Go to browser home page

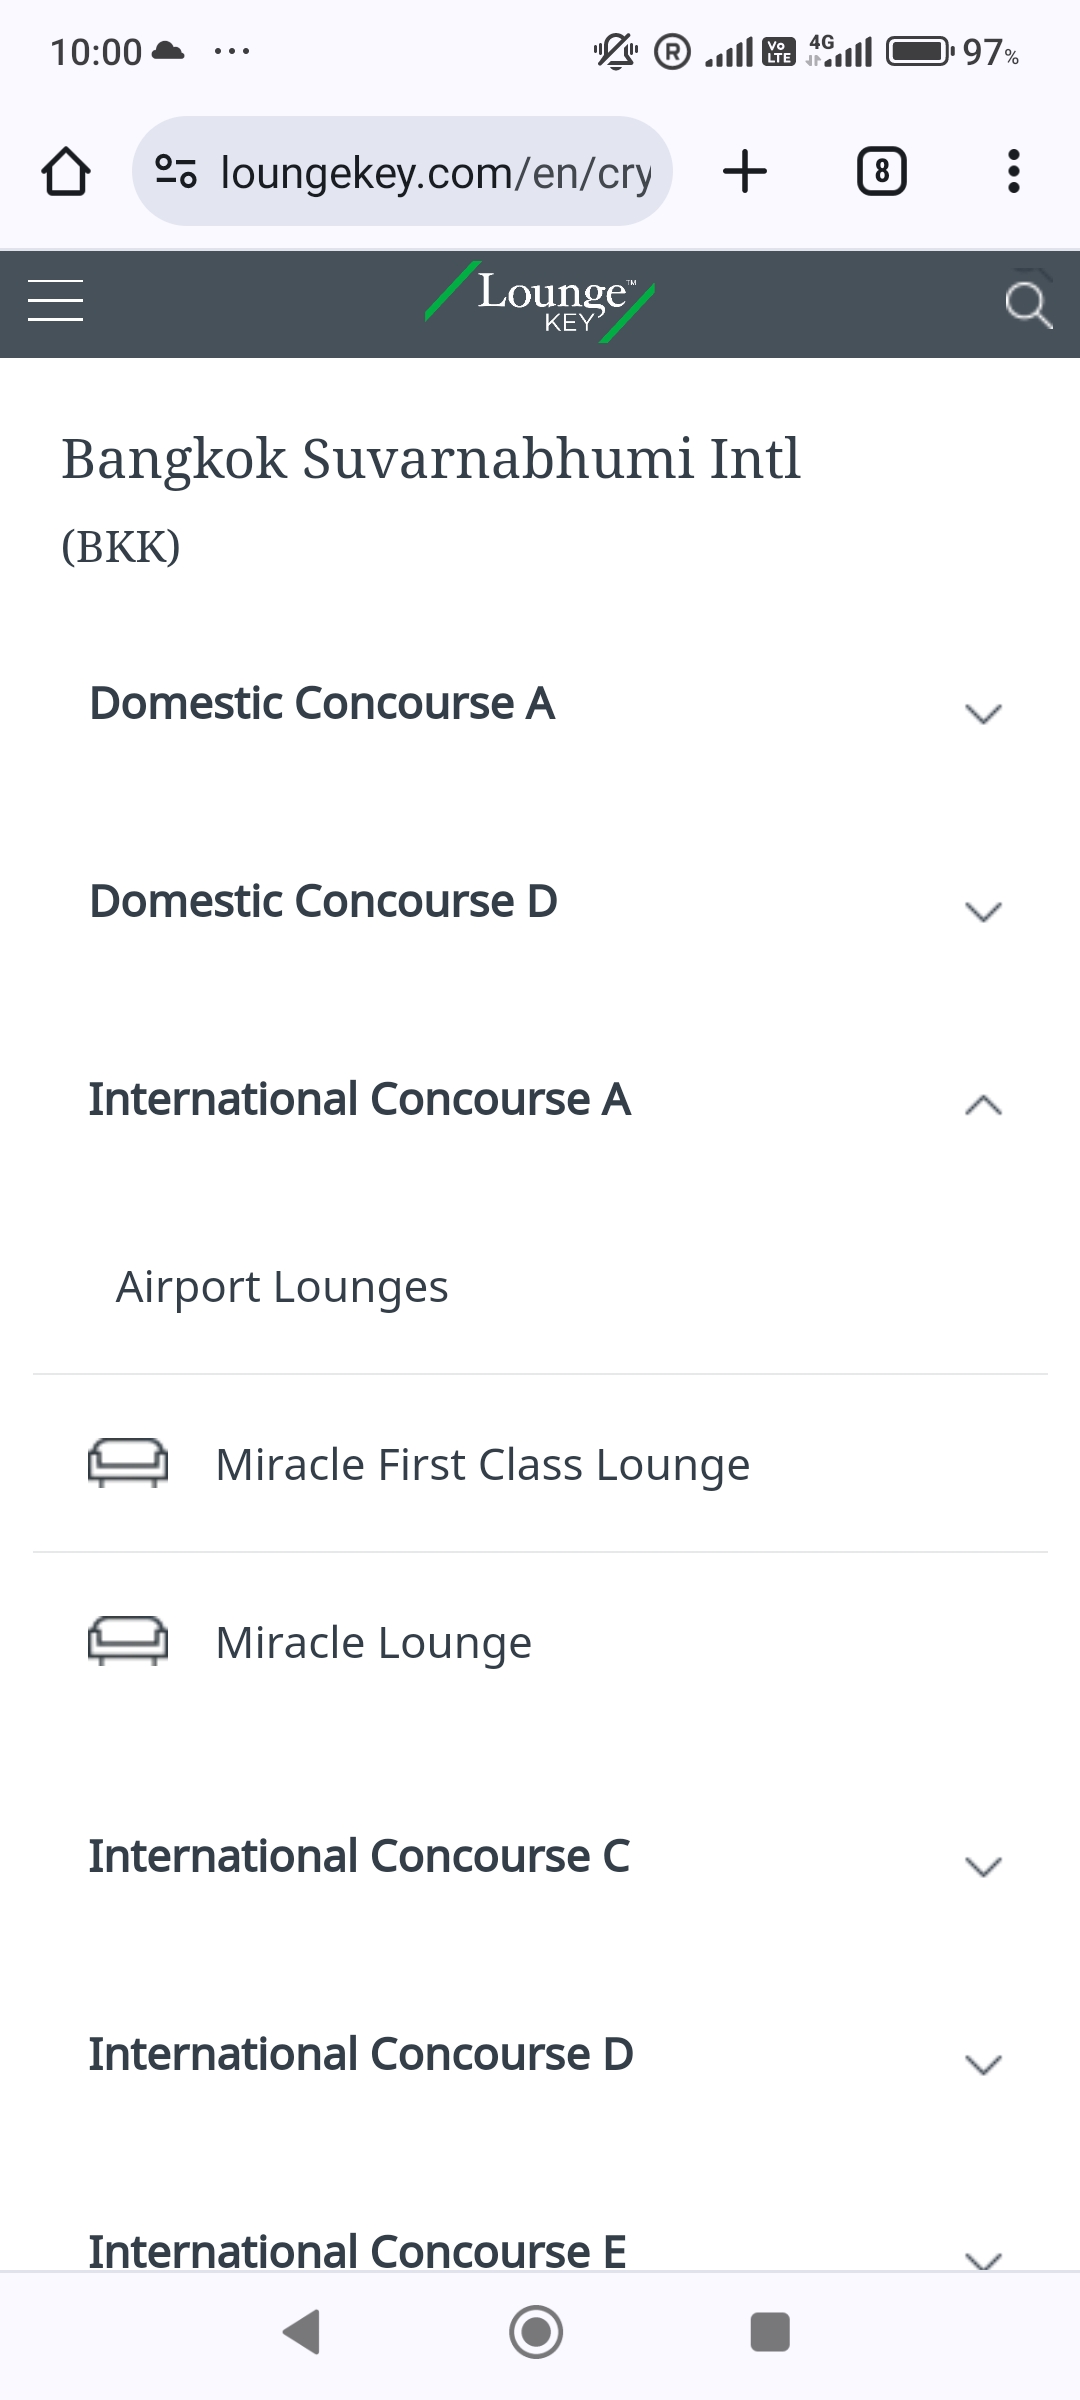click(66, 172)
